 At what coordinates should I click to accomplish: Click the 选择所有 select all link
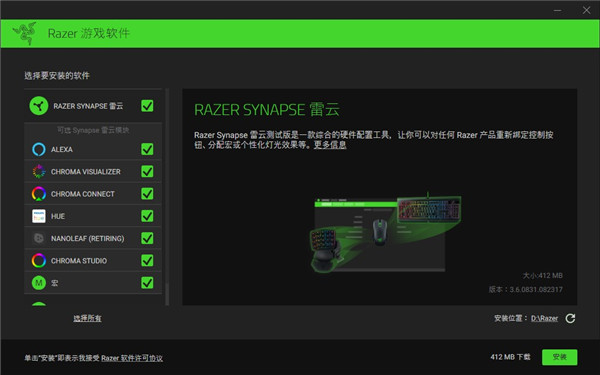pos(88,318)
